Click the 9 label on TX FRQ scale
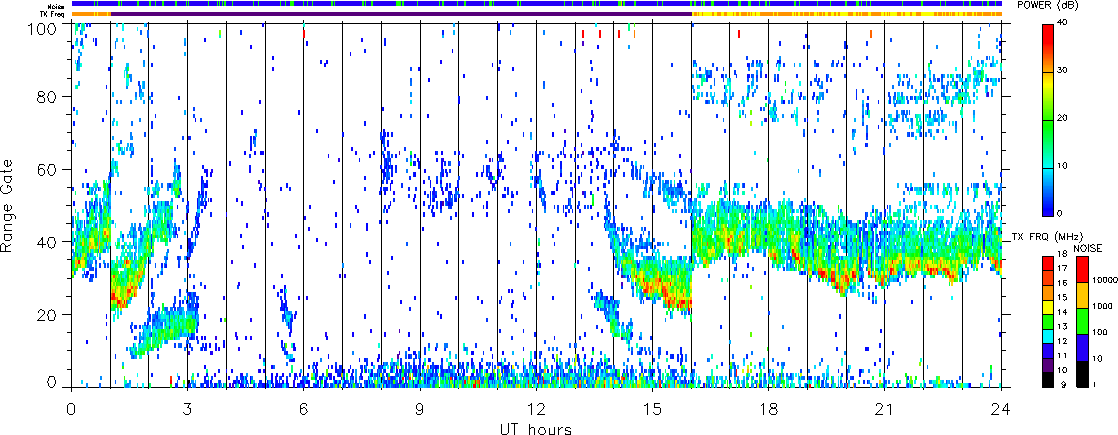 (1062, 385)
